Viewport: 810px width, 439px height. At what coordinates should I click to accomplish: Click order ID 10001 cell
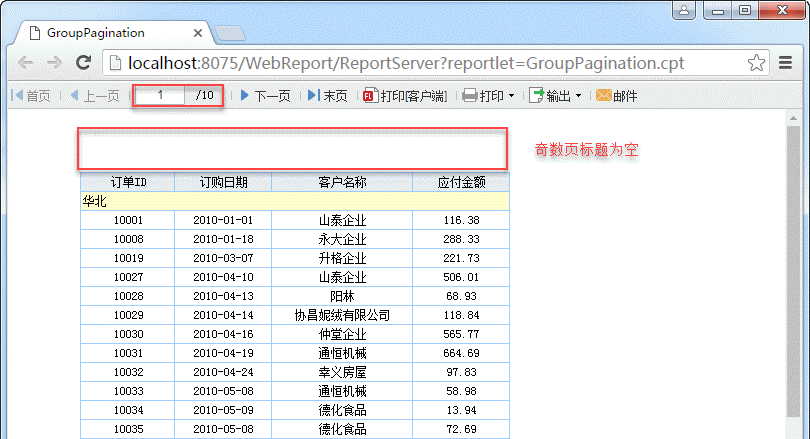pyautogui.click(x=128, y=220)
